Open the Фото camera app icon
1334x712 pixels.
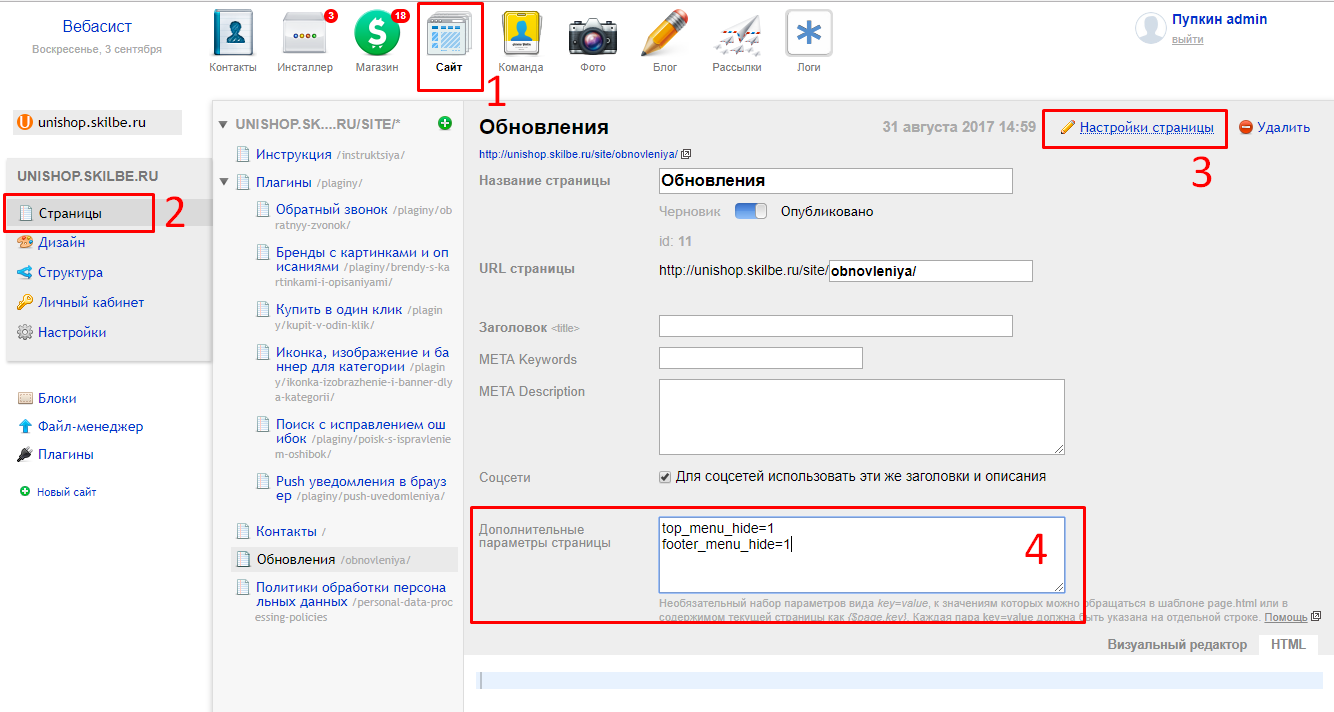pyautogui.click(x=593, y=36)
